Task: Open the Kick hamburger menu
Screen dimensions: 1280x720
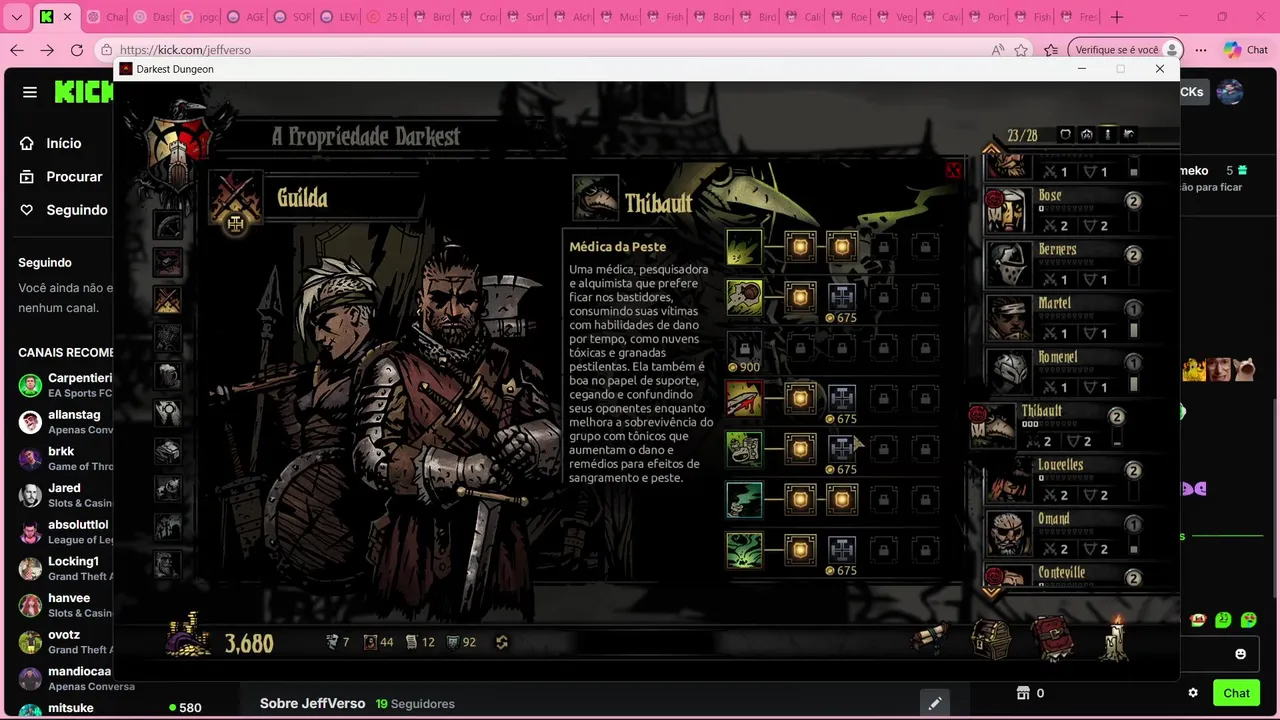Action: tap(30, 92)
